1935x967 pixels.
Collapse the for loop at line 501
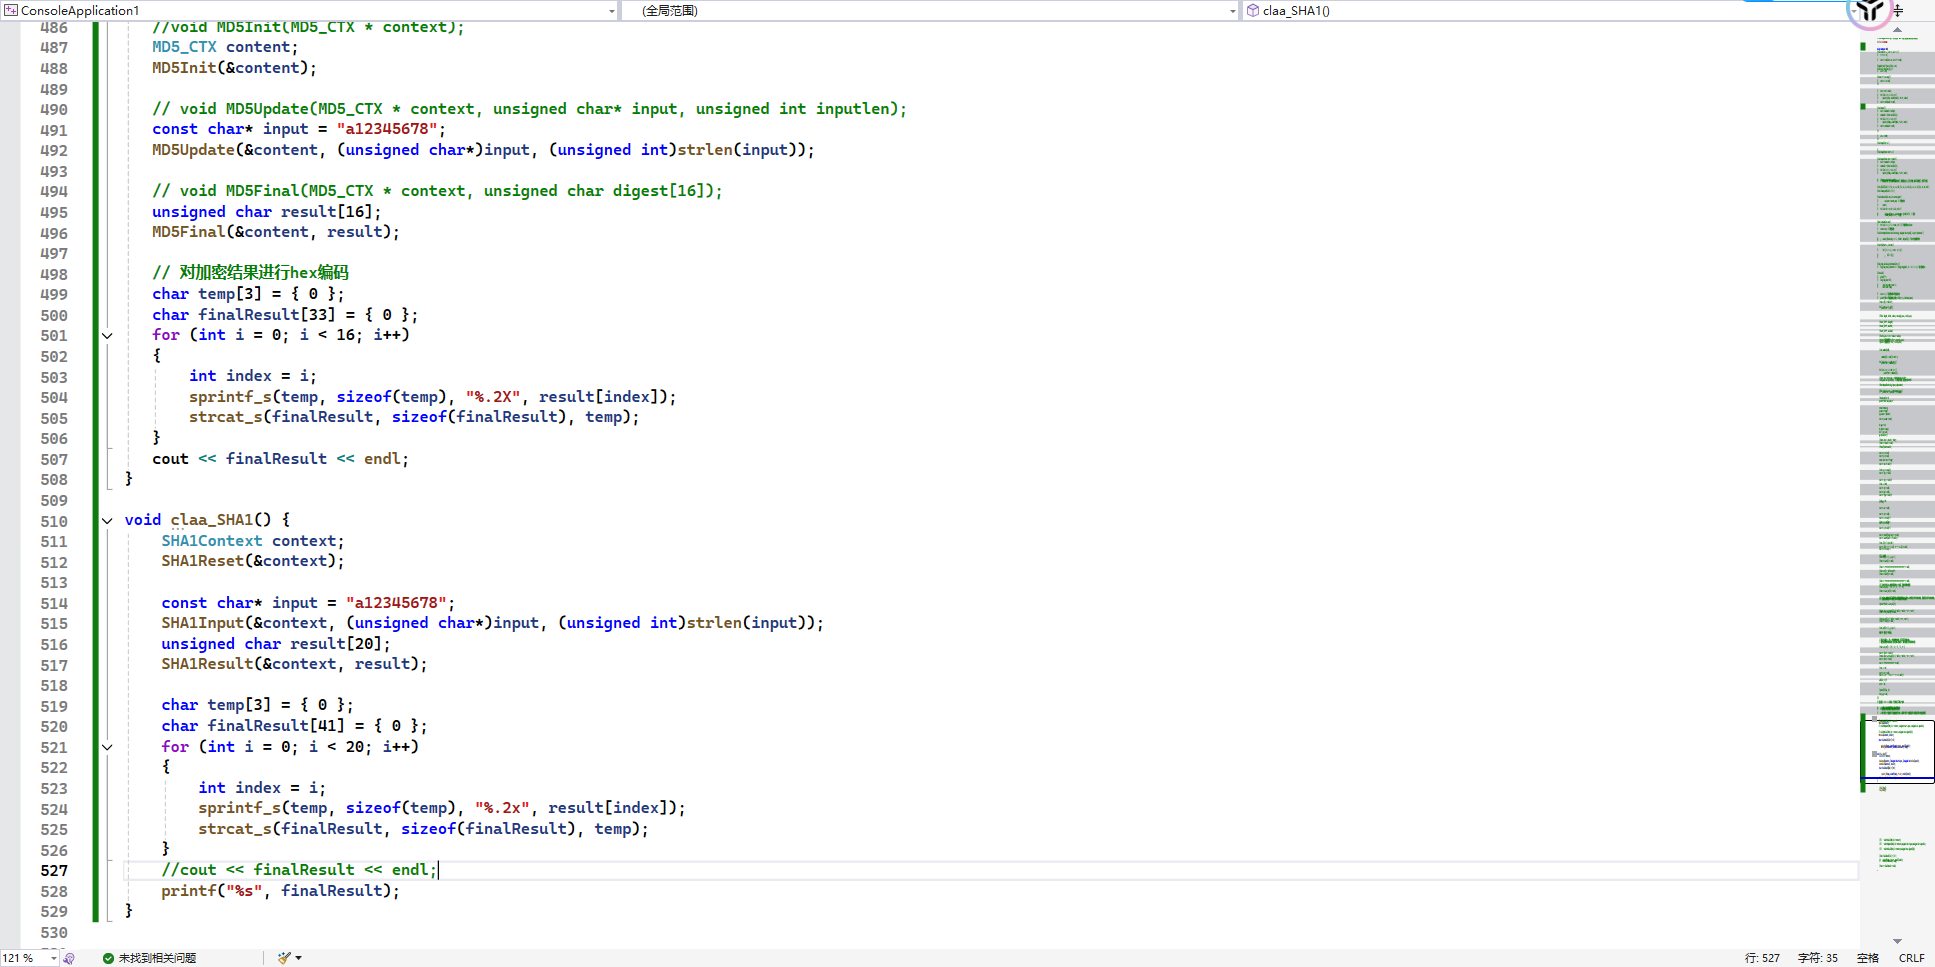click(x=107, y=335)
